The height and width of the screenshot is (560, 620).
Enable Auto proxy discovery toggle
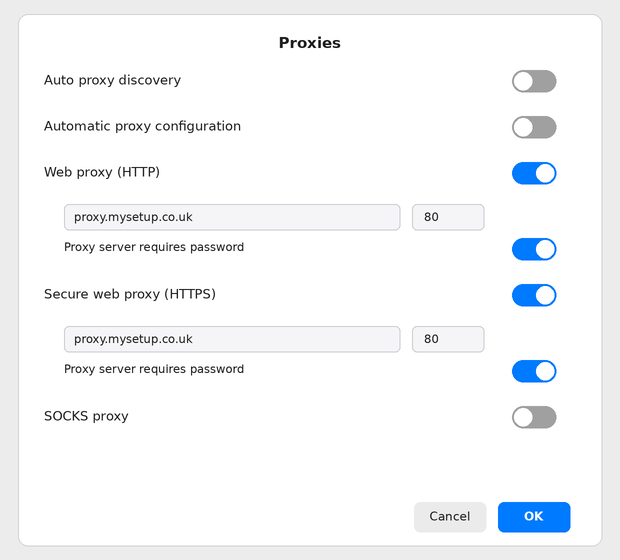click(534, 81)
